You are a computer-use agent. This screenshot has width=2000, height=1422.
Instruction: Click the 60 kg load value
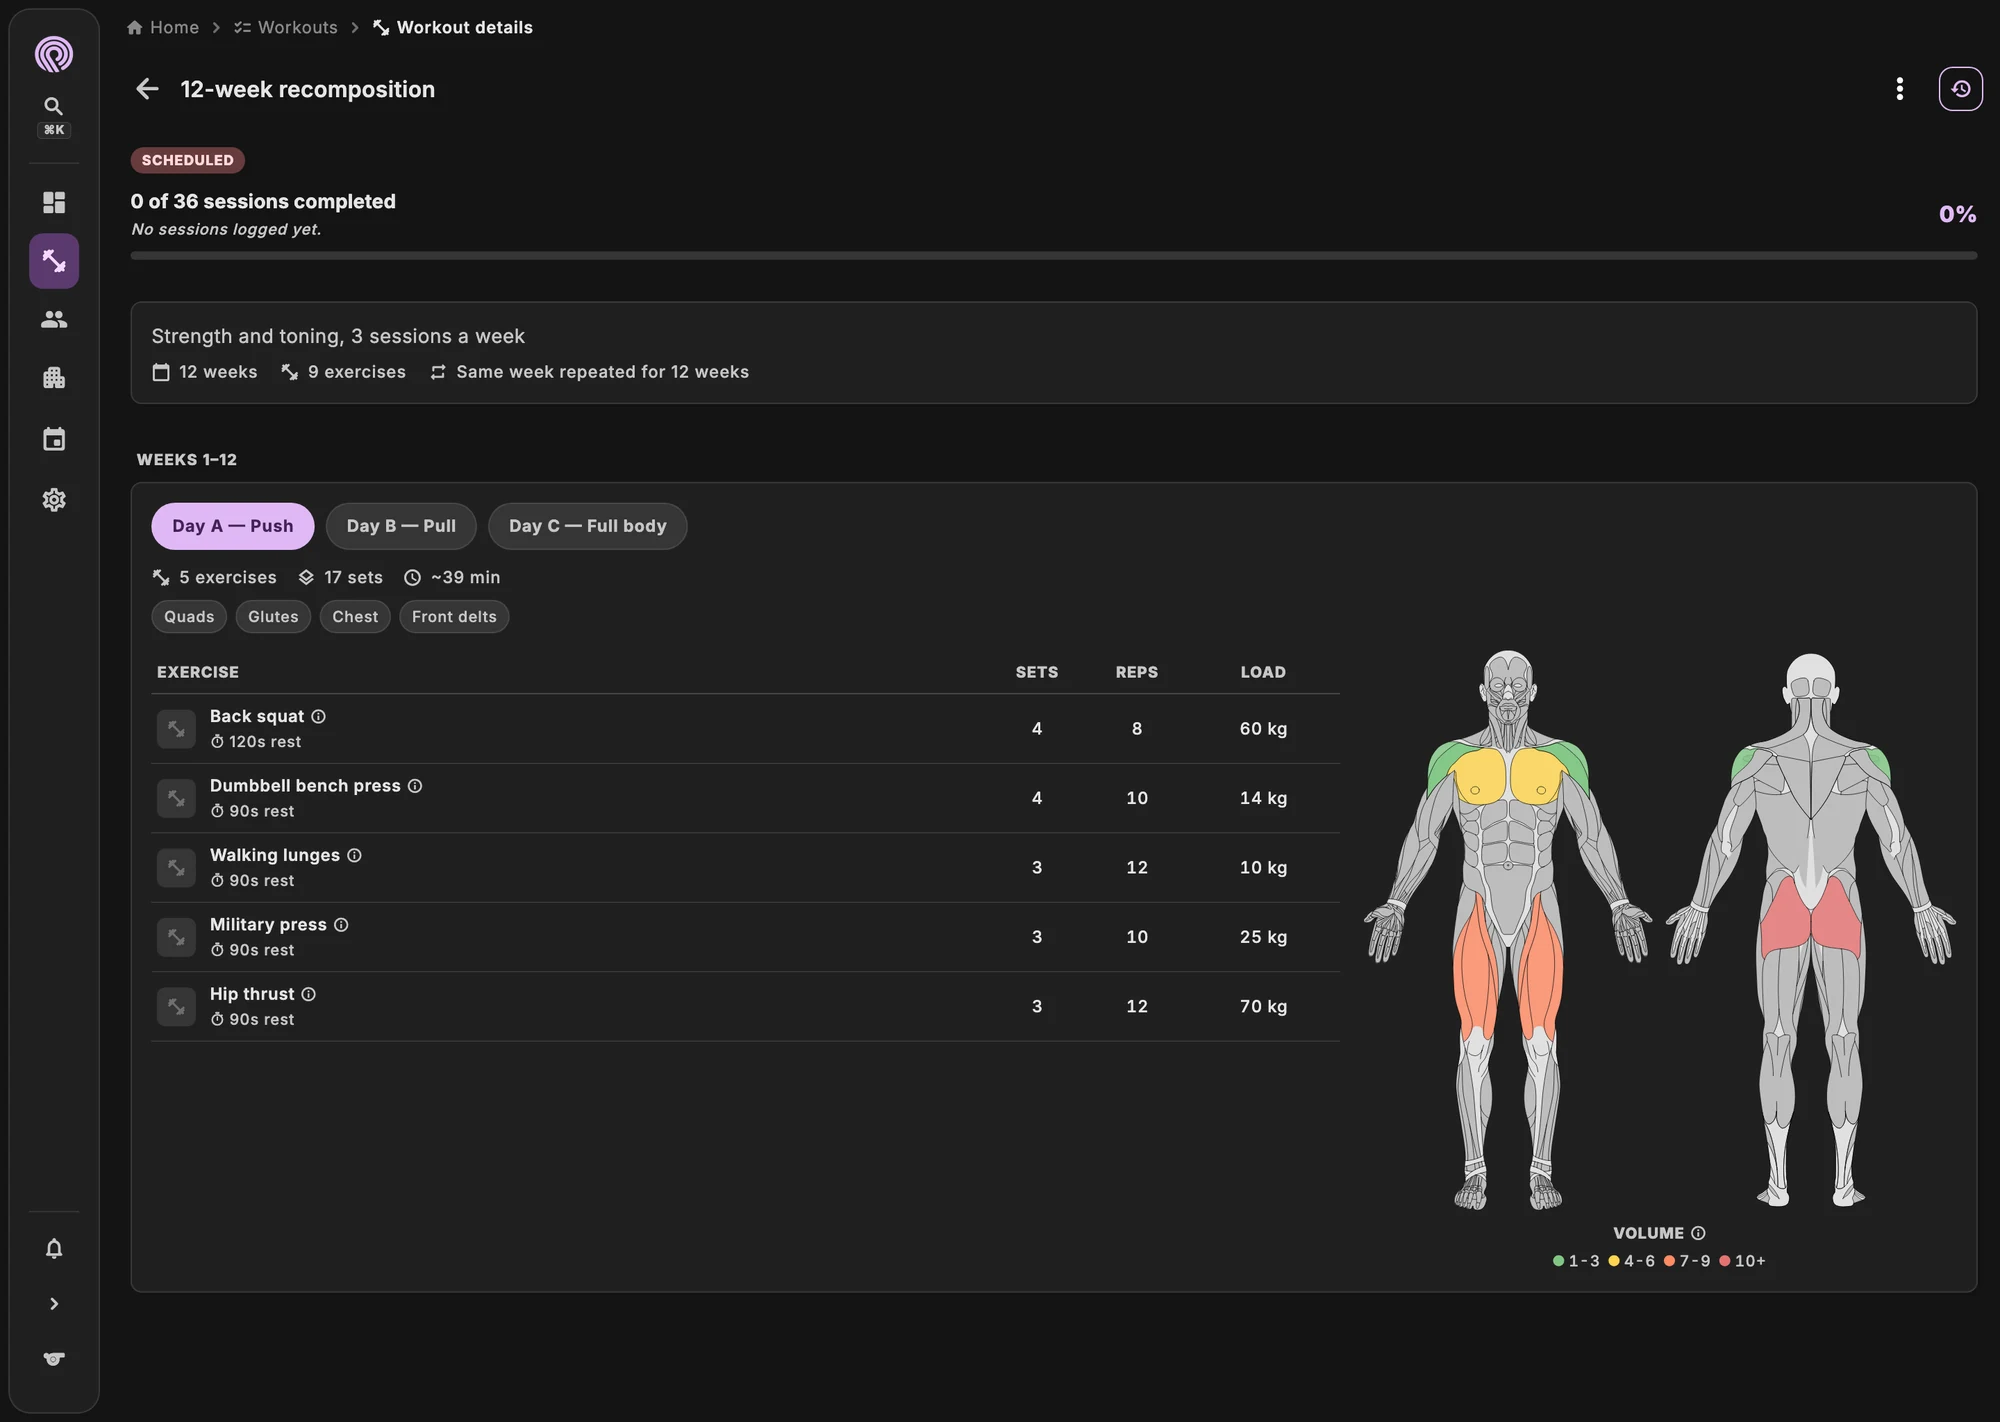point(1263,729)
